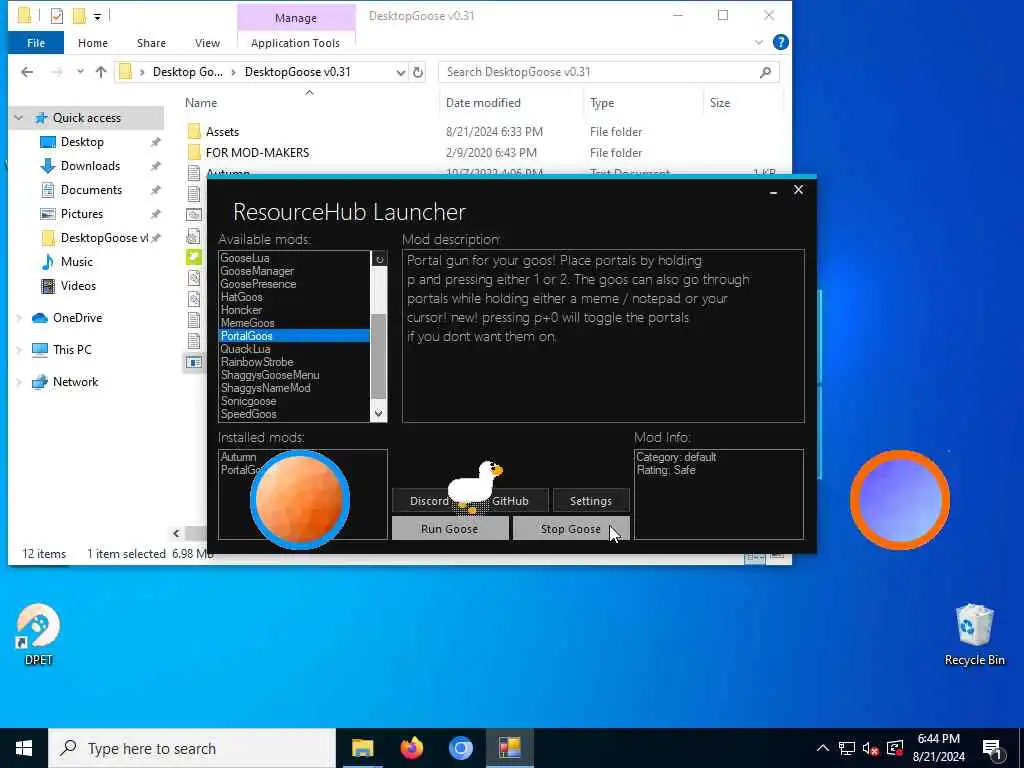This screenshot has height=768, width=1024.
Task: Open launcher Settings button
Action: pos(590,501)
